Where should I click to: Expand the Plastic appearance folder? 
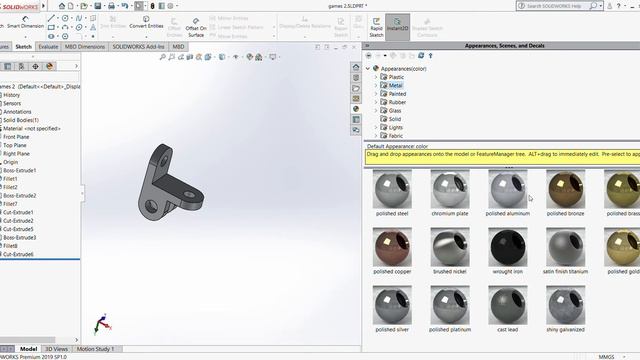[376, 77]
